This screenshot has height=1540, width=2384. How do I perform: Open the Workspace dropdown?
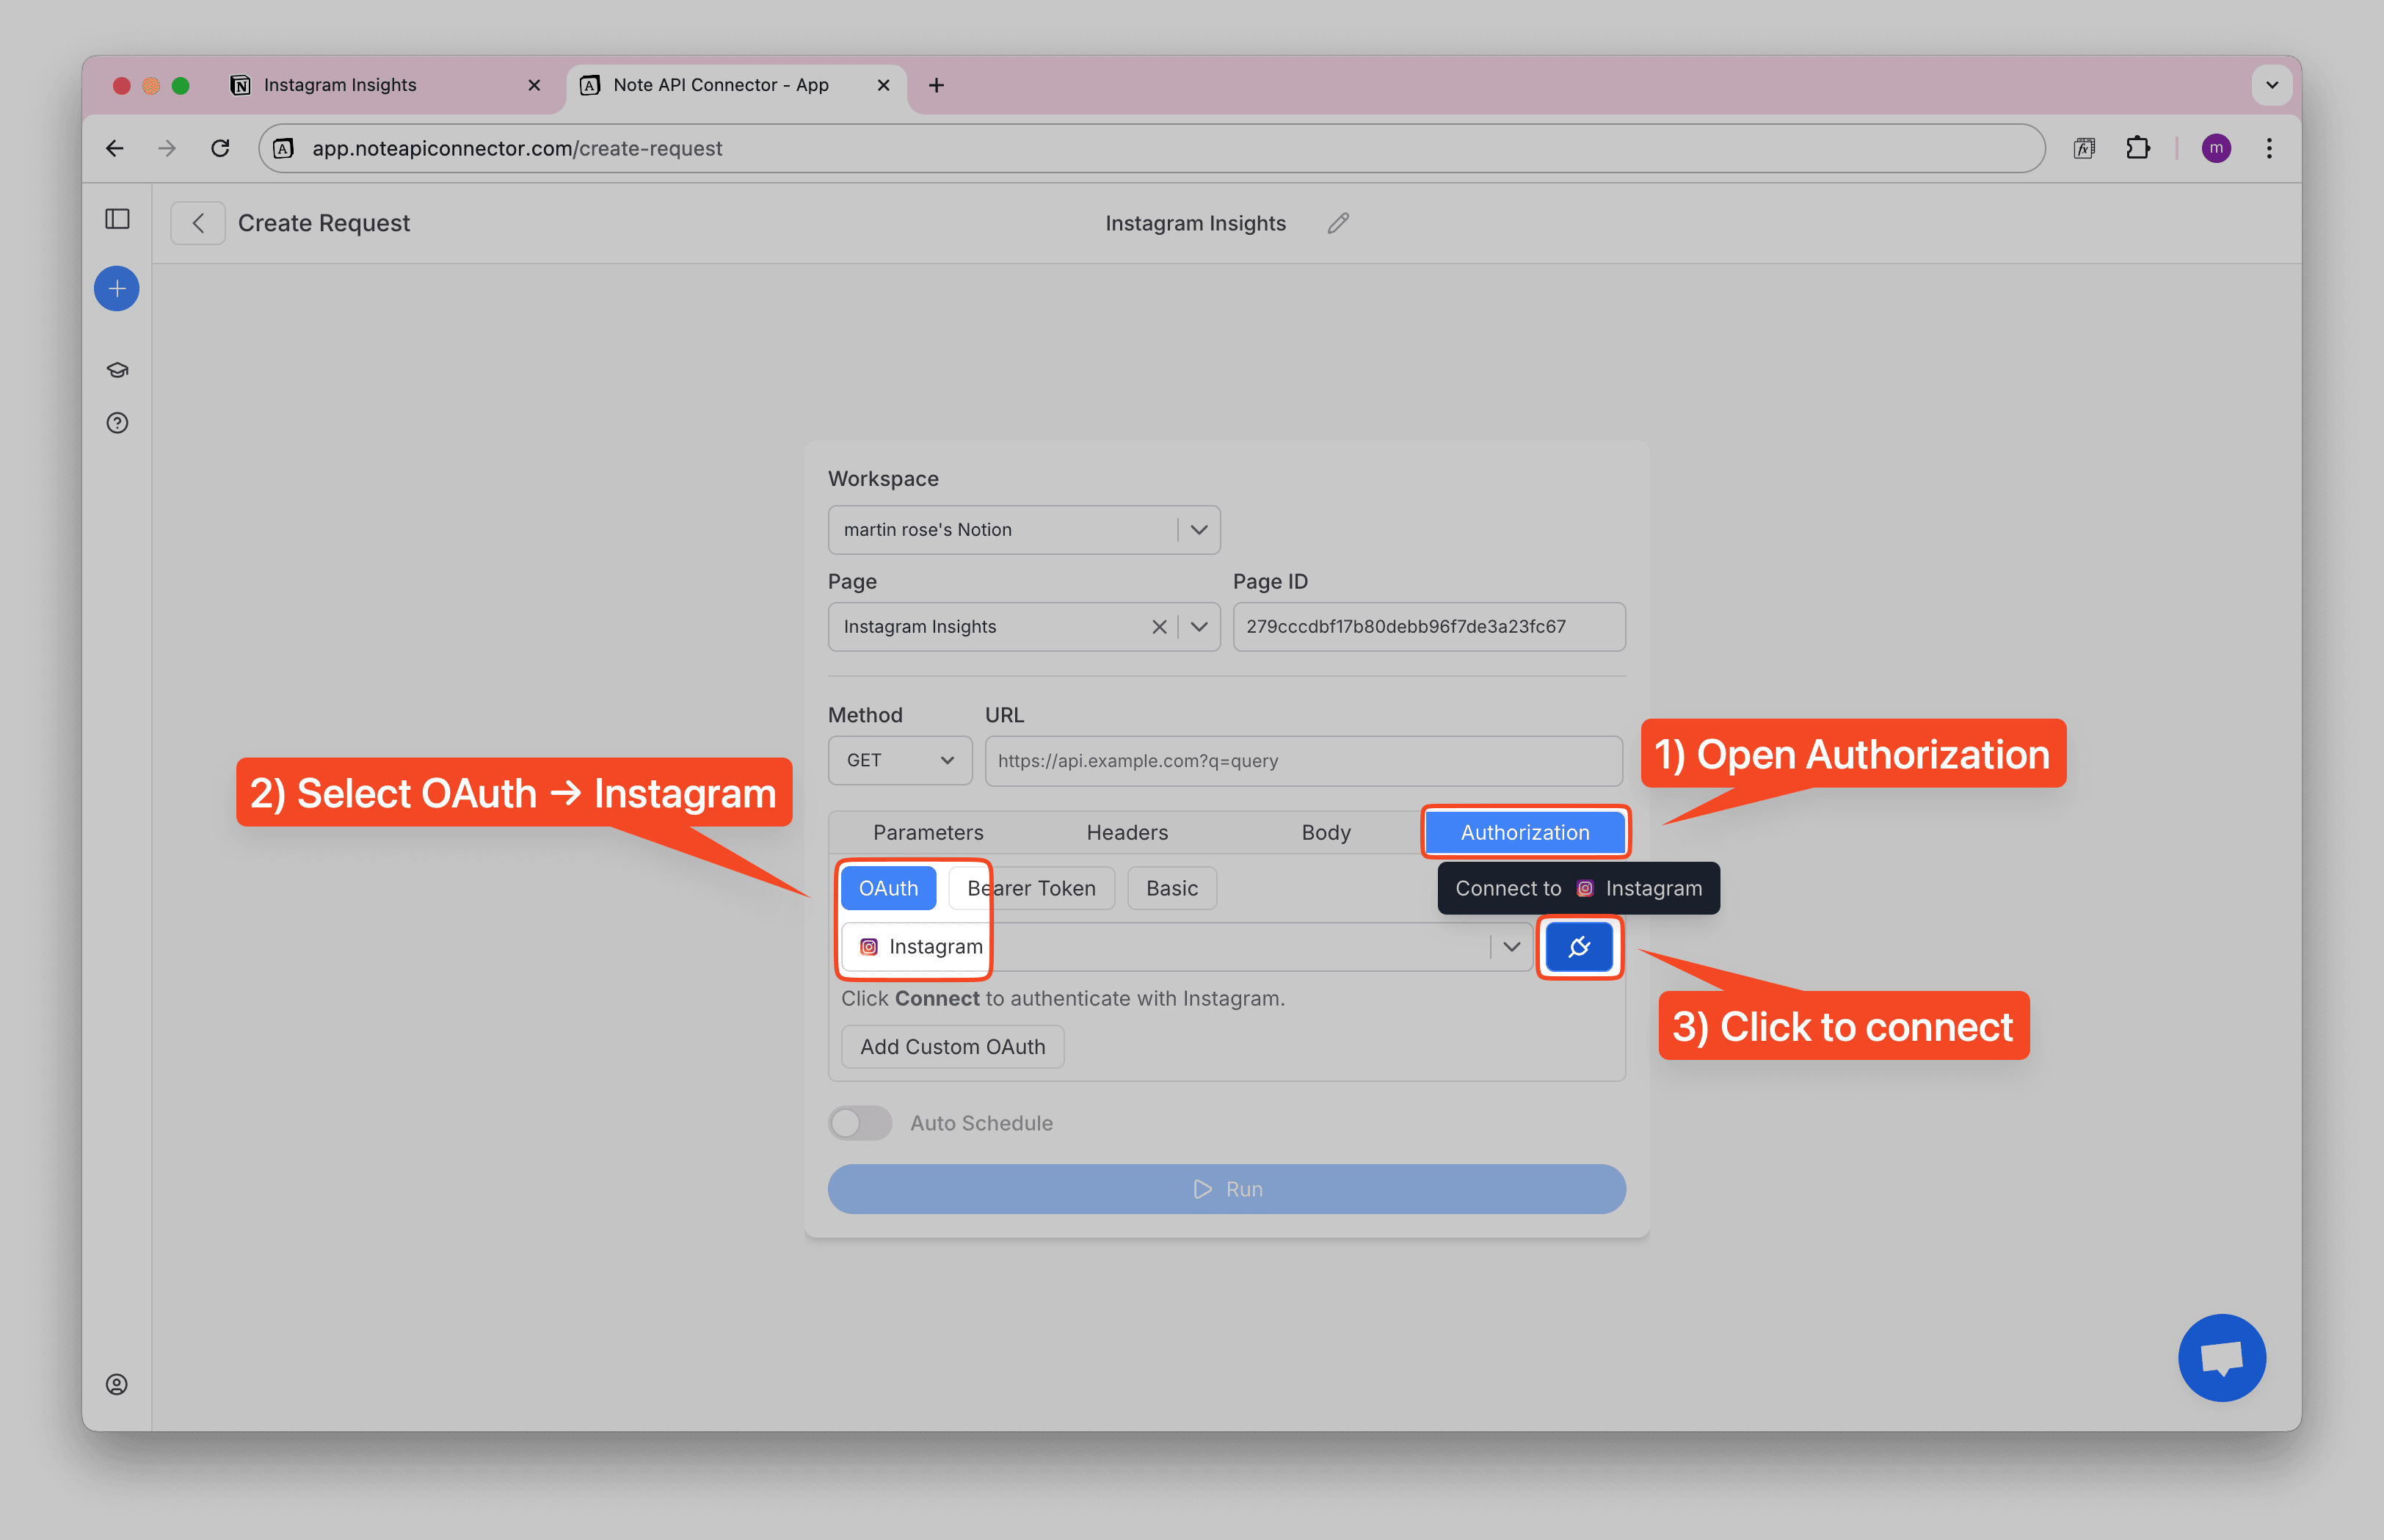[1024, 530]
